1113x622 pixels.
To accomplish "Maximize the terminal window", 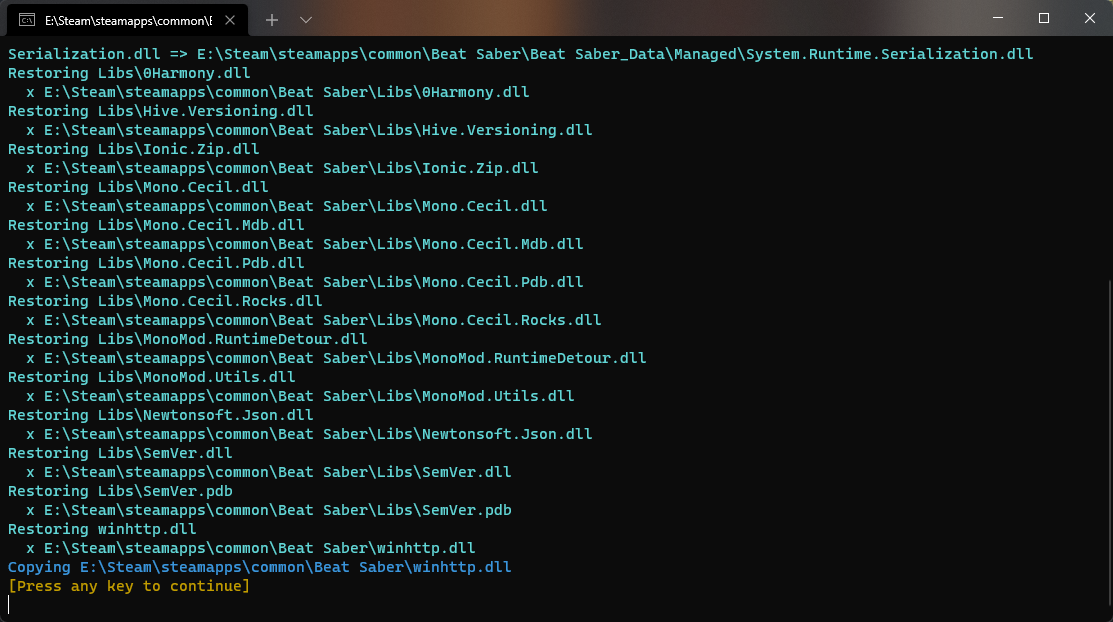I will (1044, 18).
